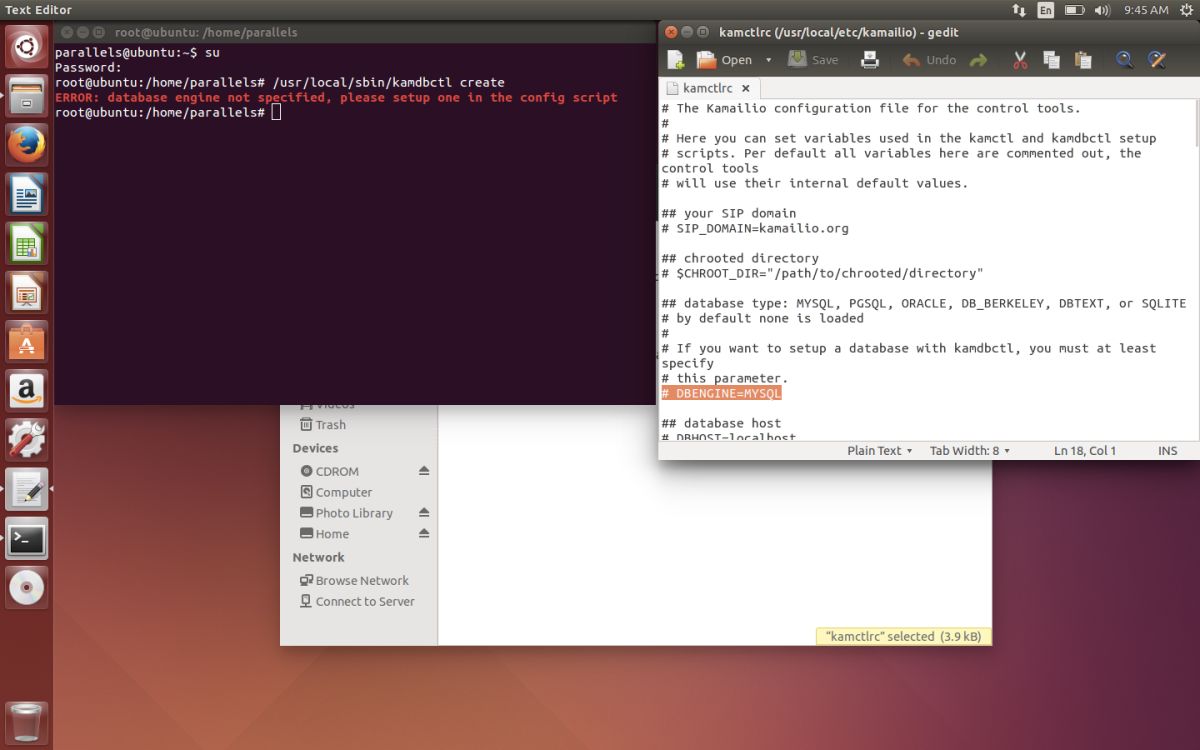
Task: Click the kamdbctl create command line
Action: (x=280, y=83)
